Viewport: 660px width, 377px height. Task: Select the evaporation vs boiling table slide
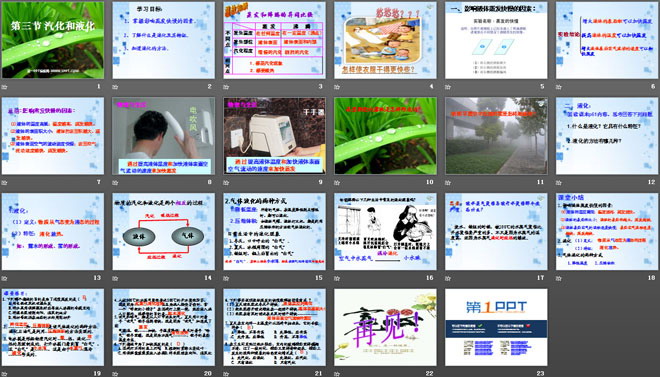(x=274, y=40)
